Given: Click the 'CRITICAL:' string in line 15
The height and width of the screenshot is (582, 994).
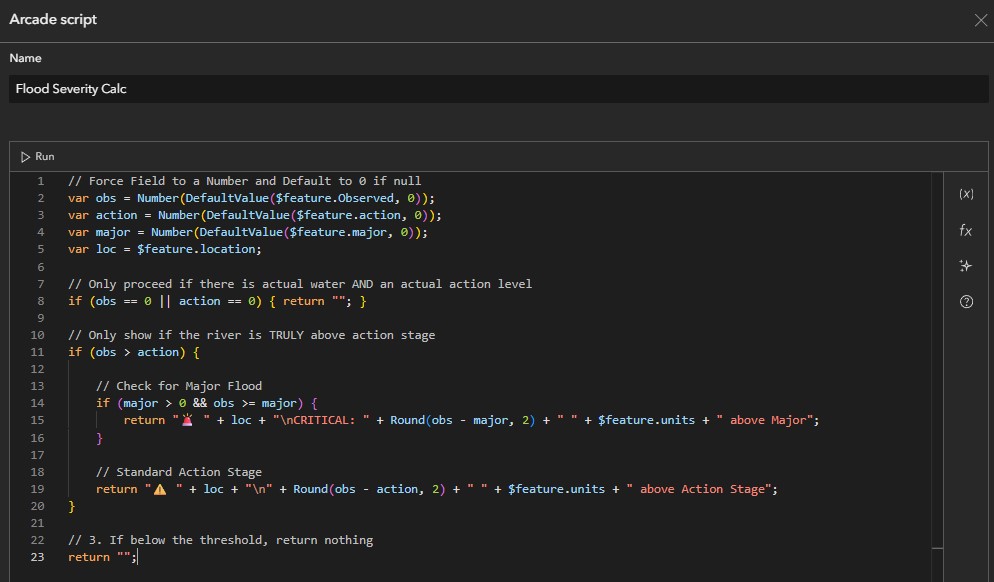Looking at the screenshot, I should (321, 420).
